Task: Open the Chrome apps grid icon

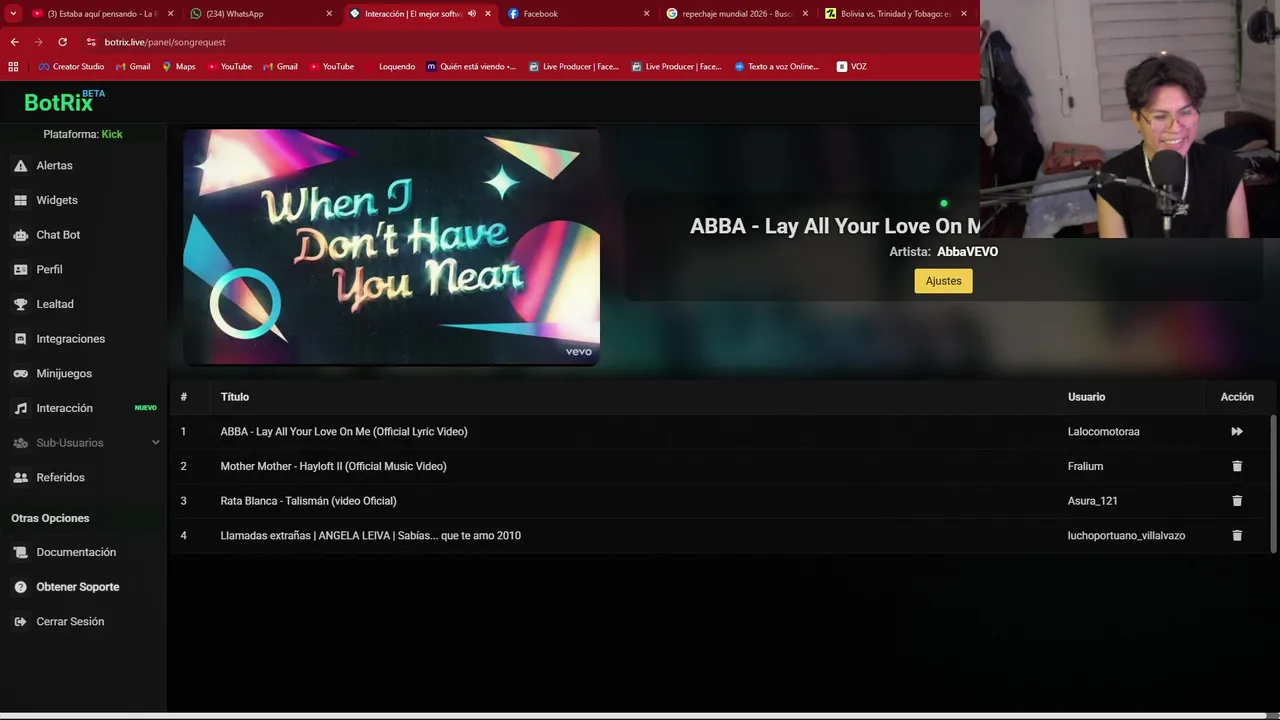Action: (x=13, y=67)
